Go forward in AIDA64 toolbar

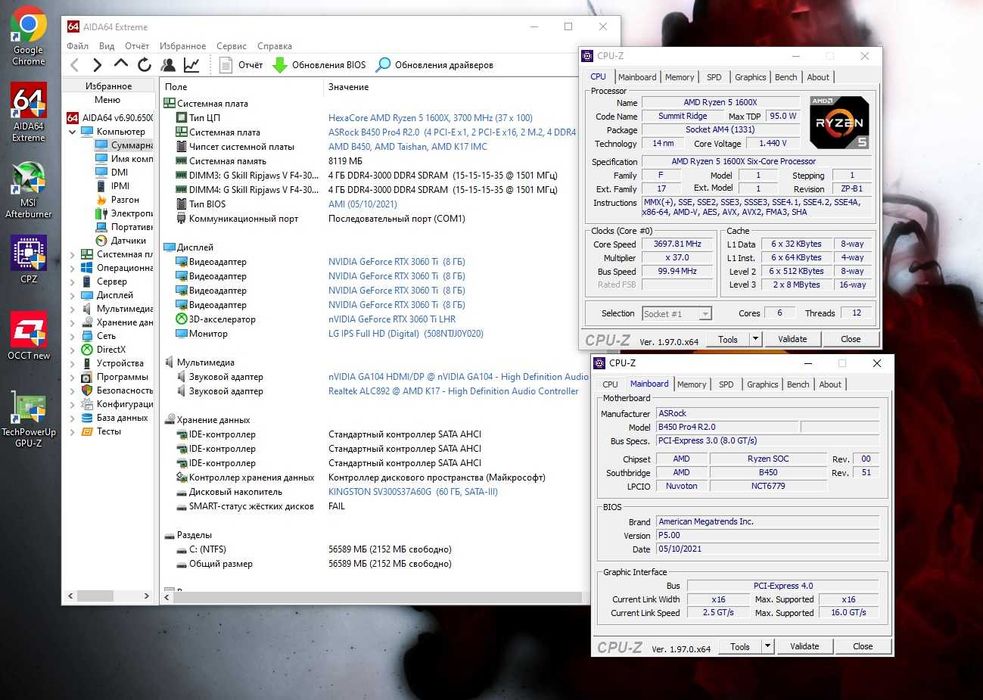97,65
